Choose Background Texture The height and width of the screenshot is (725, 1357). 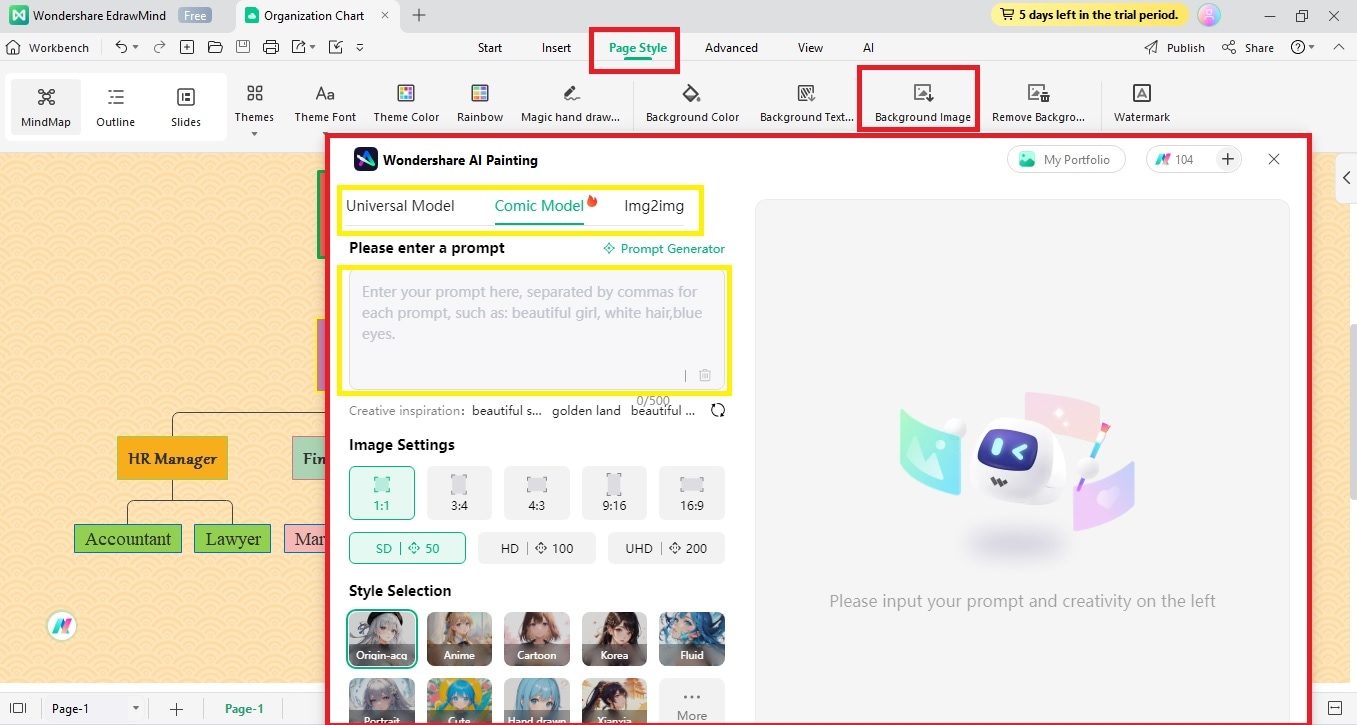[806, 104]
